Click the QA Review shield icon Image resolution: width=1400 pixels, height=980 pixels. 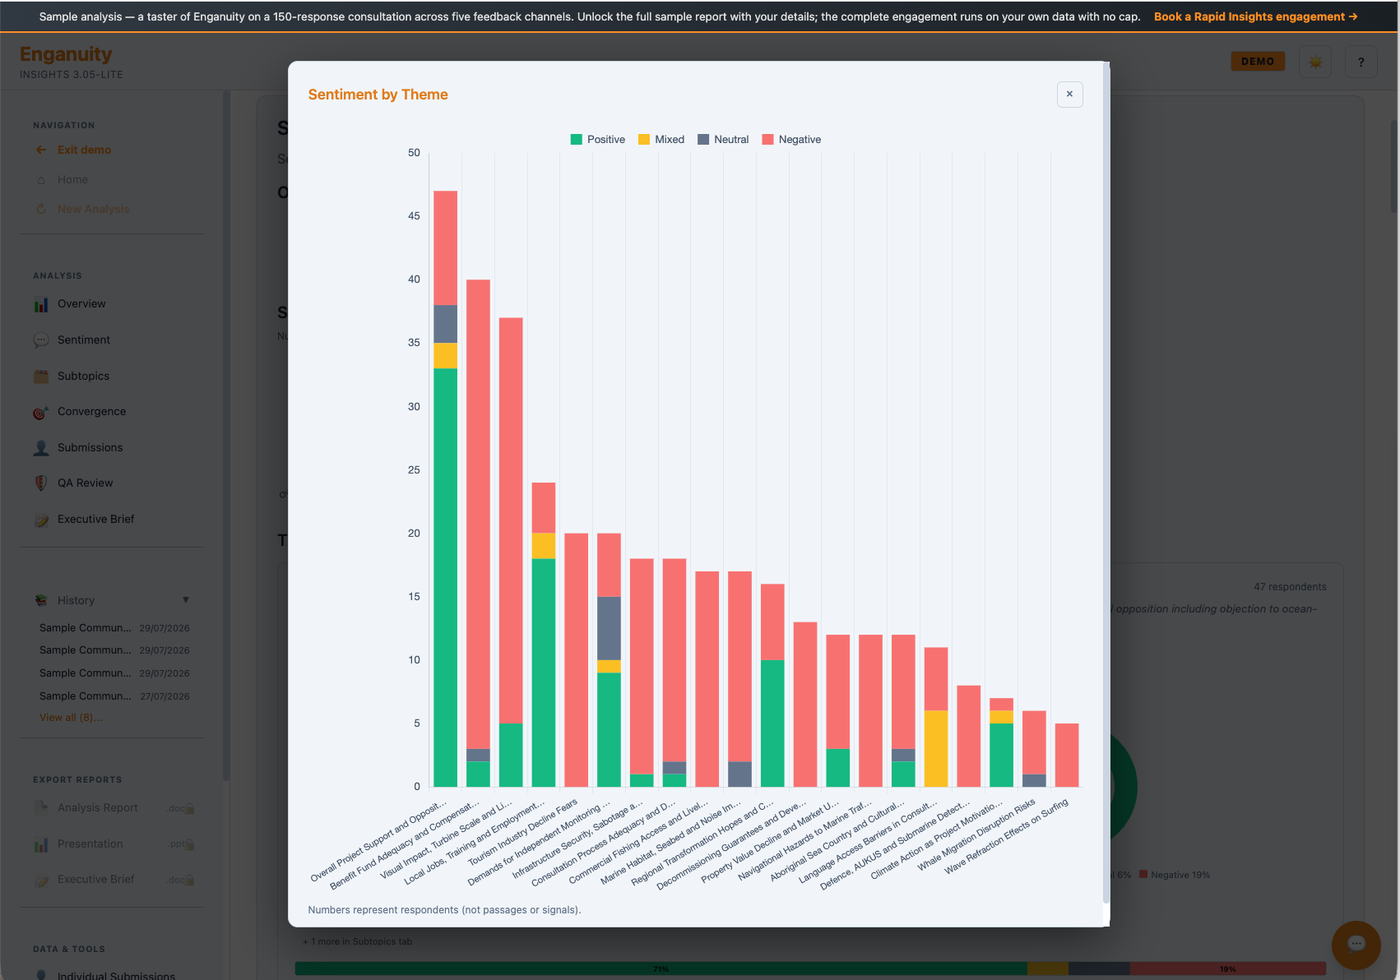click(x=41, y=483)
